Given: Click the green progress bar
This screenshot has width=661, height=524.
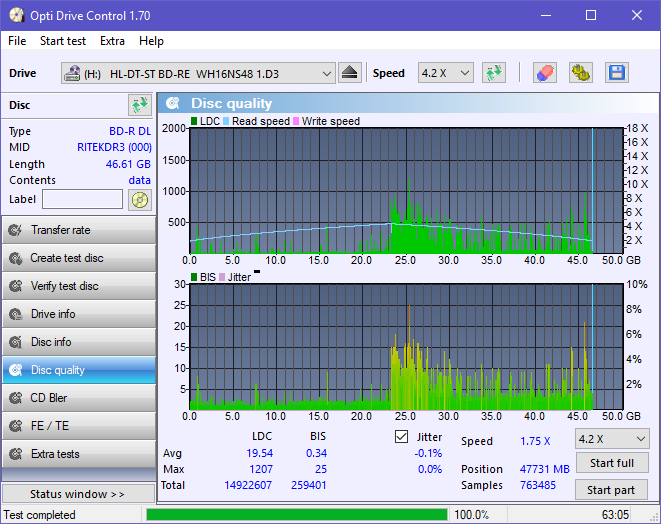Looking at the screenshot, I should (x=296, y=515).
